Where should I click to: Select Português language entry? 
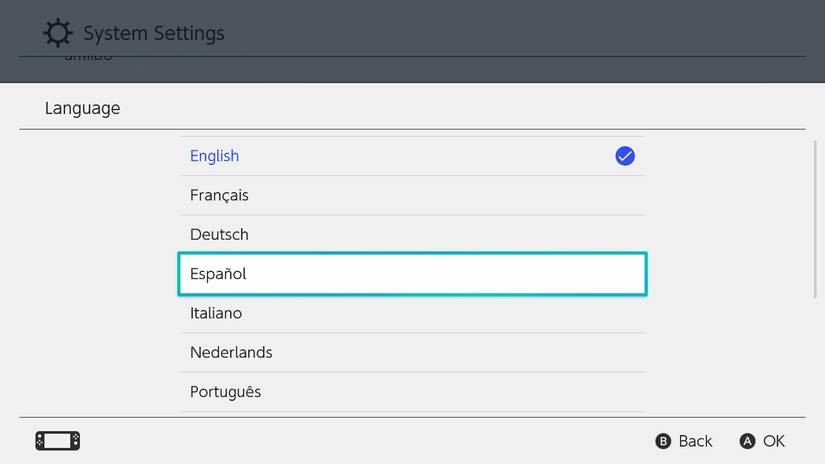(225, 392)
